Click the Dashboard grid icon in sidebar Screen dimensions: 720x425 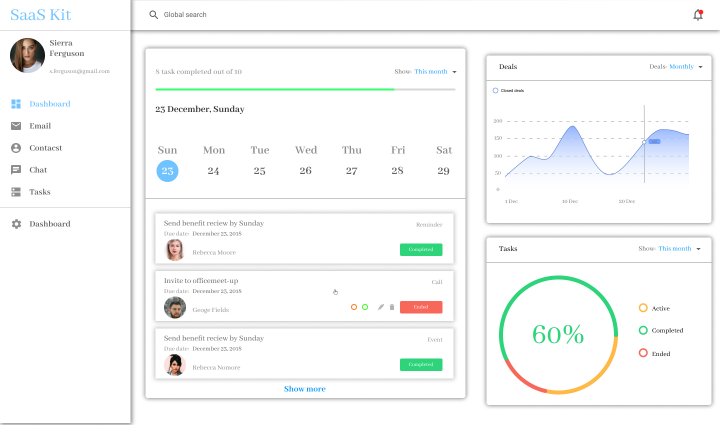click(x=16, y=104)
